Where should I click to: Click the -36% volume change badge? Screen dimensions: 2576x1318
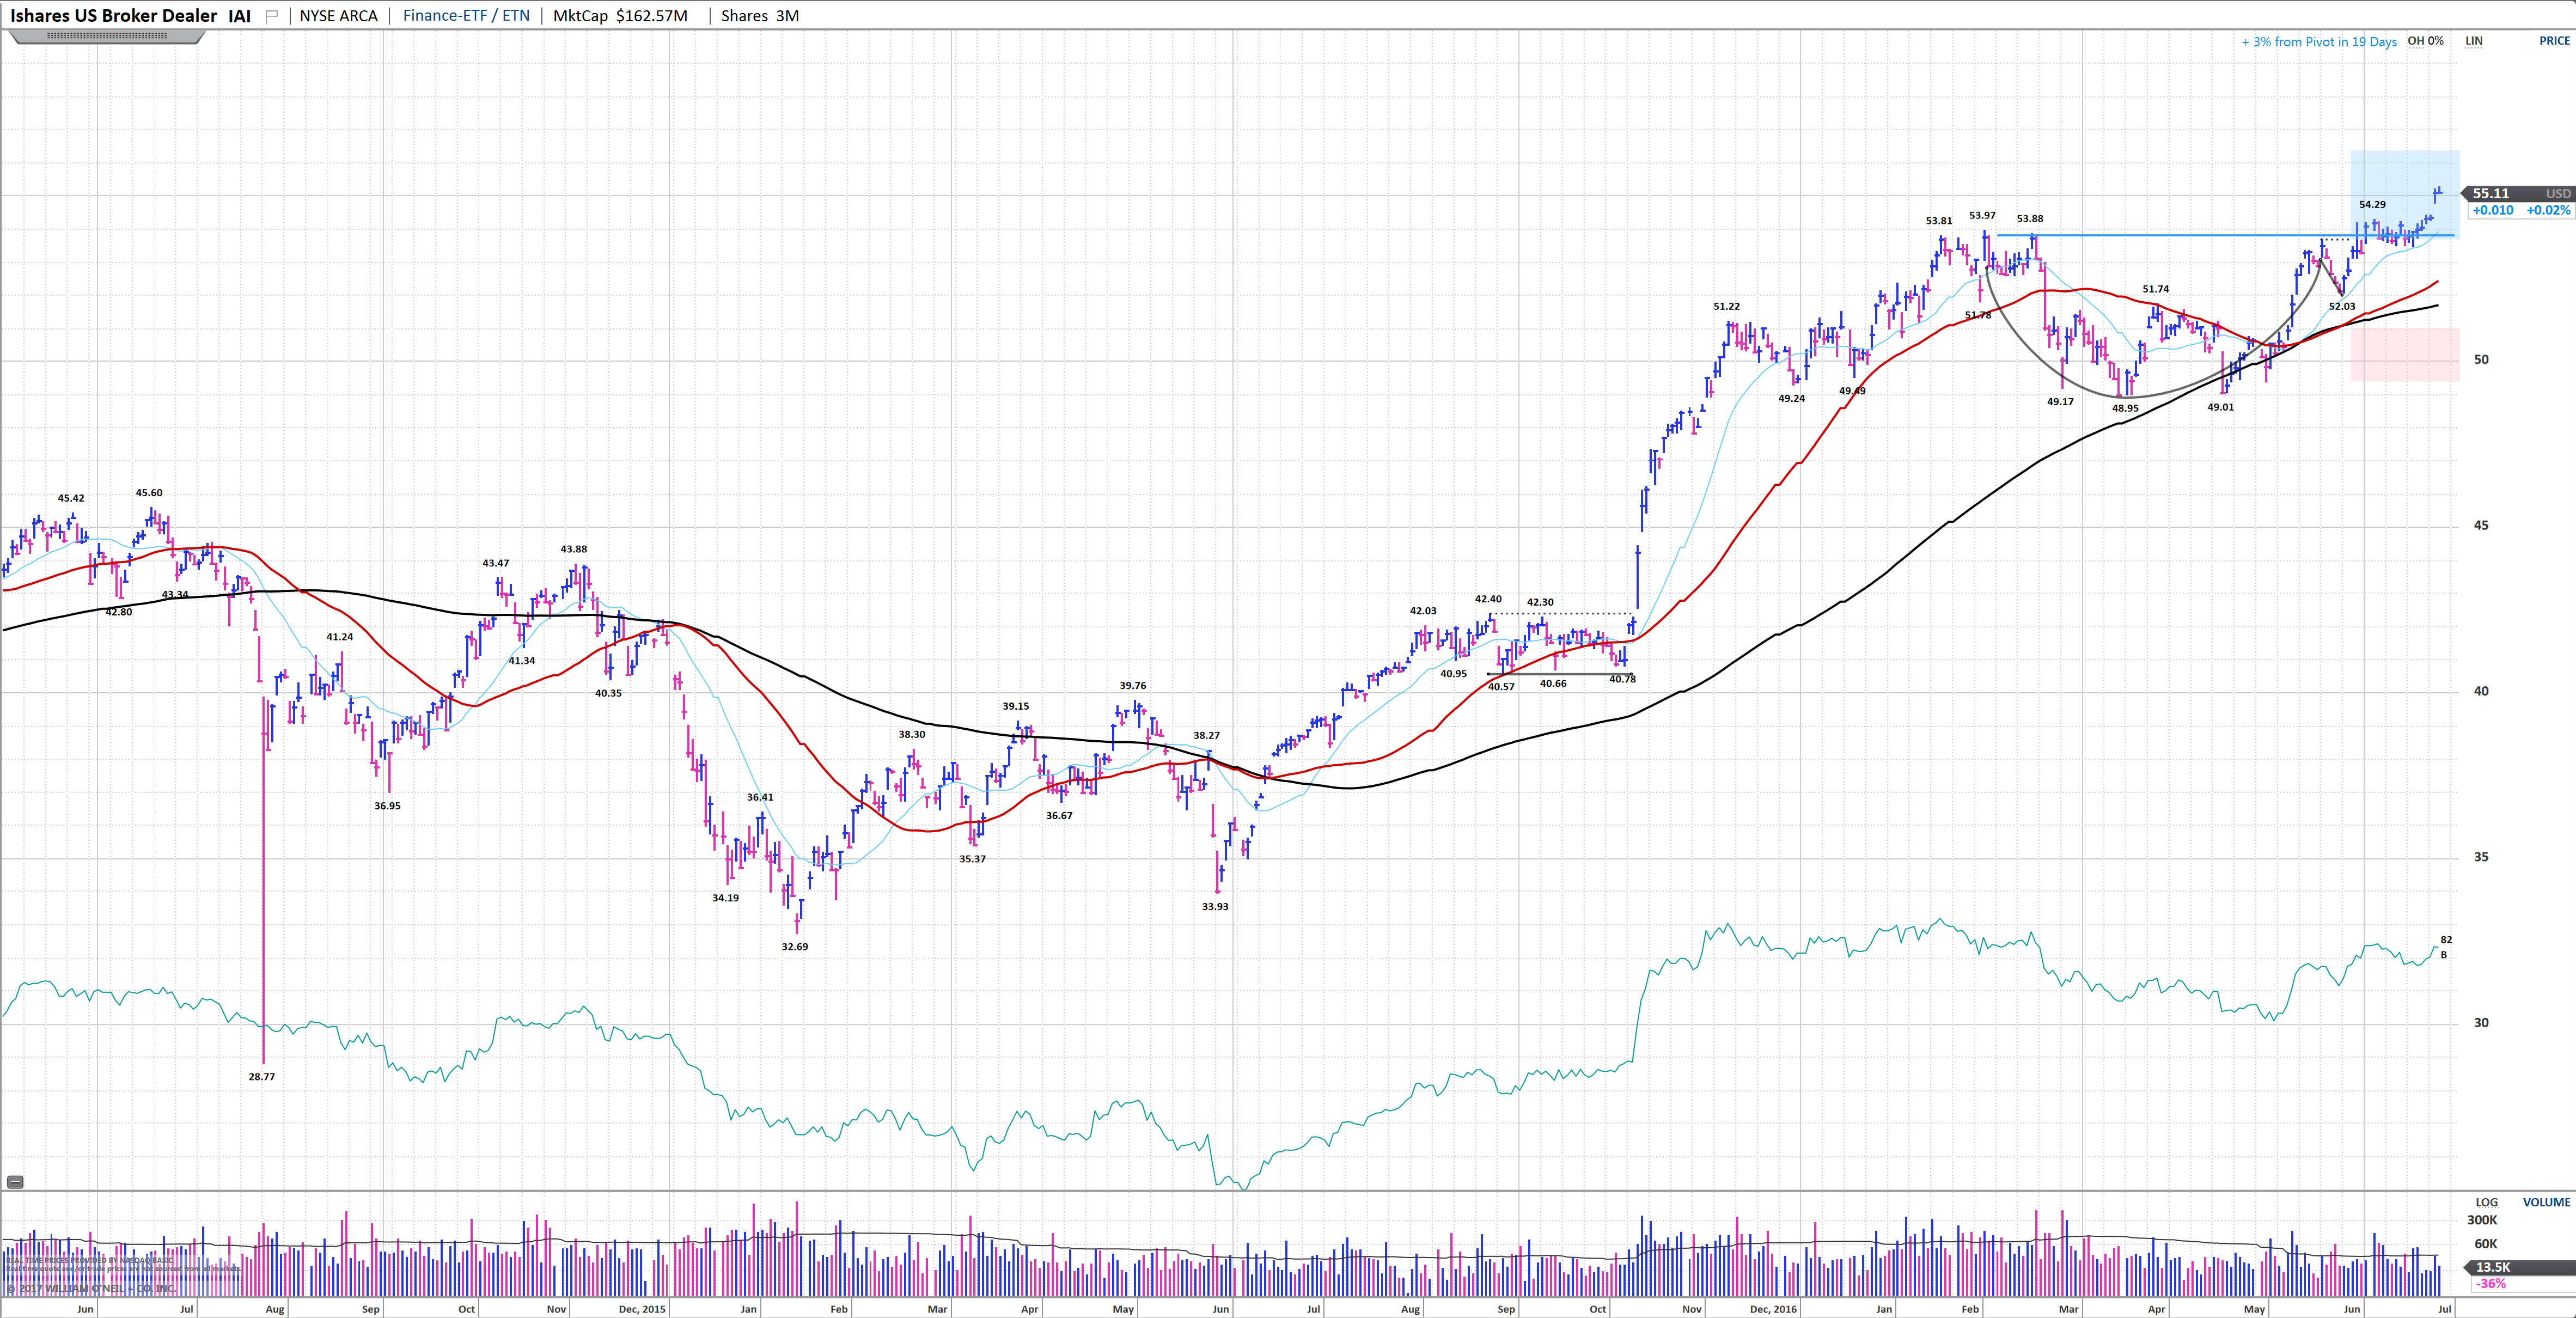coord(2490,1284)
